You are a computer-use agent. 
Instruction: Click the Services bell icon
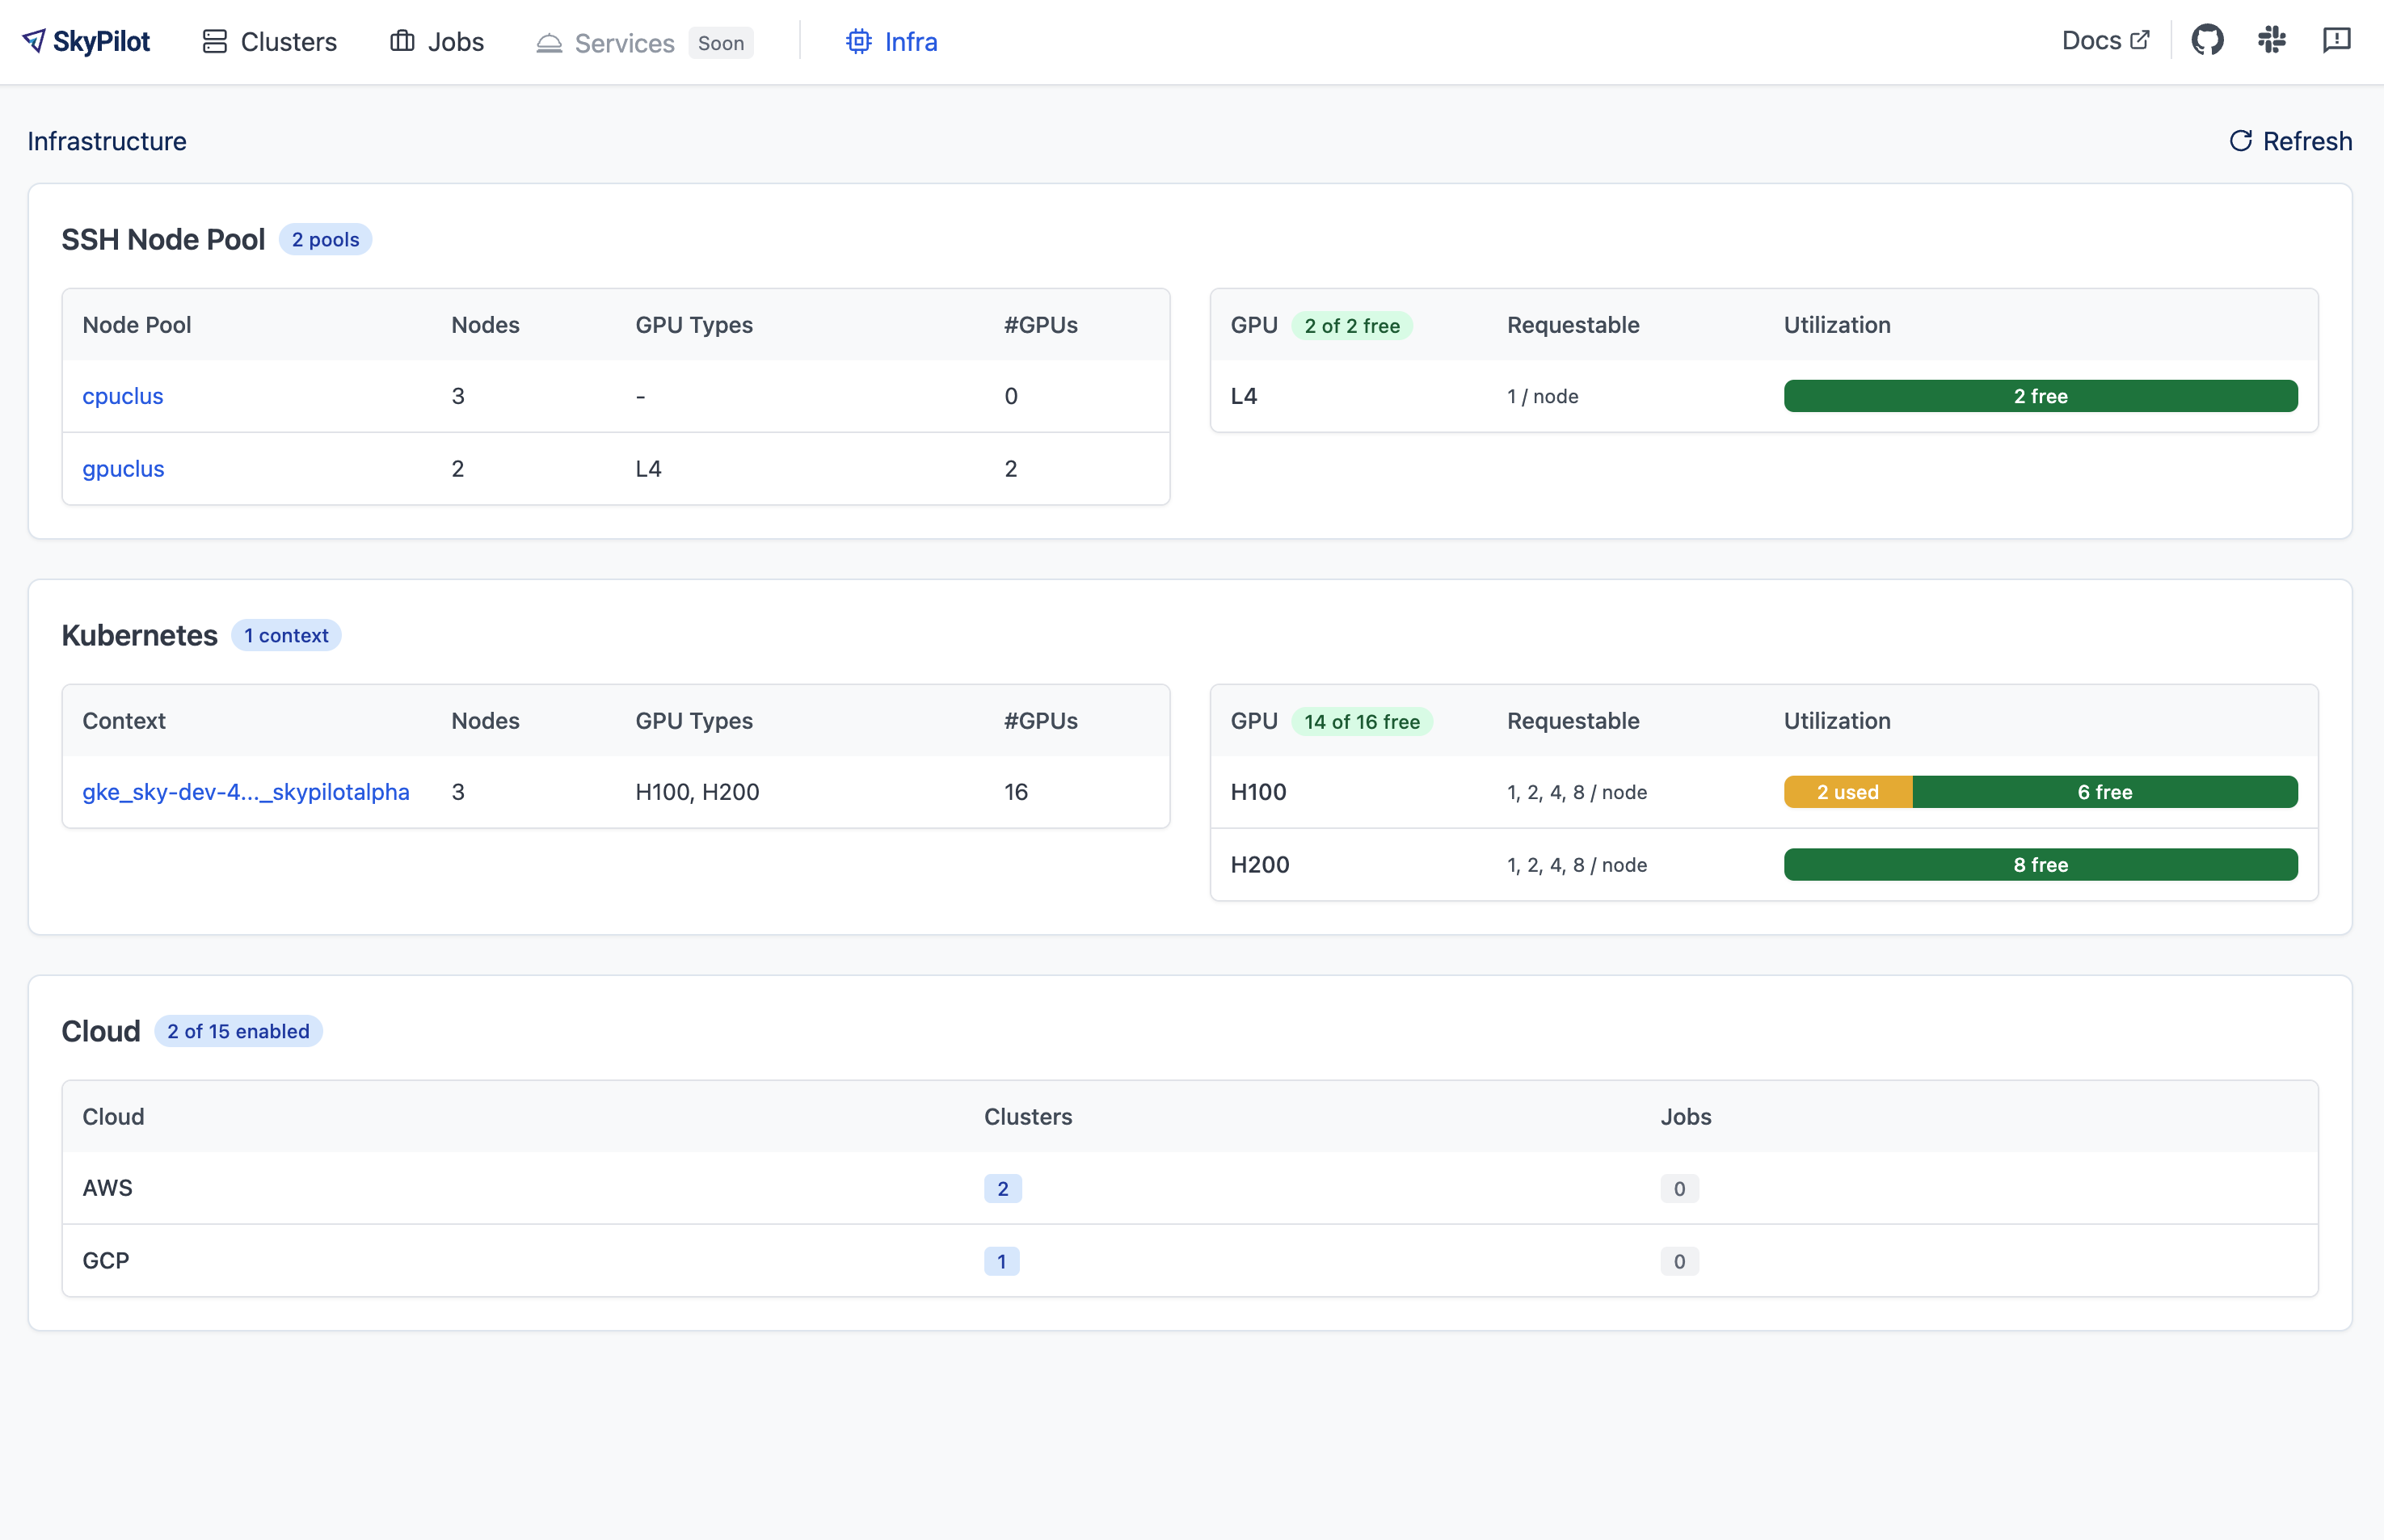point(549,43)
